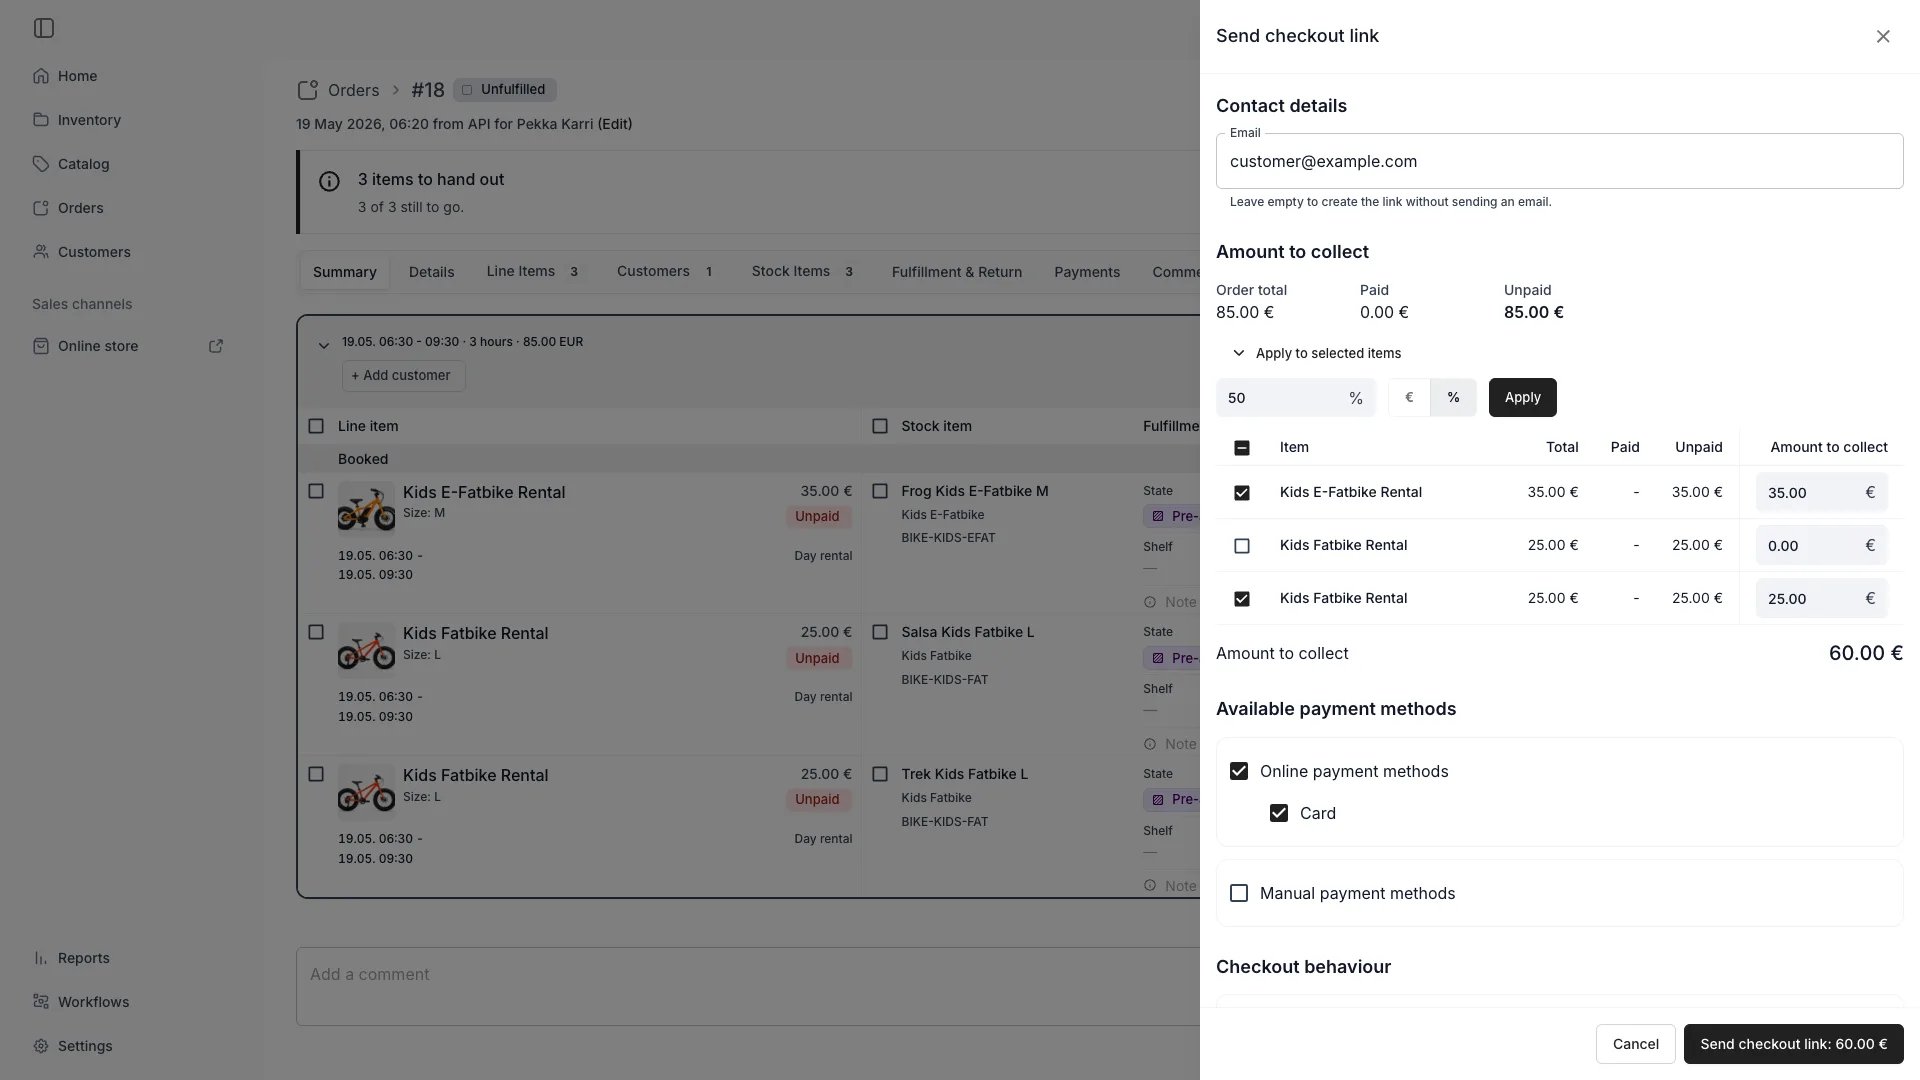The image size is (1920, 1080).
Task: Check the unchecked Kids Fatbike Rental row
Action: tap(1242, 546)
